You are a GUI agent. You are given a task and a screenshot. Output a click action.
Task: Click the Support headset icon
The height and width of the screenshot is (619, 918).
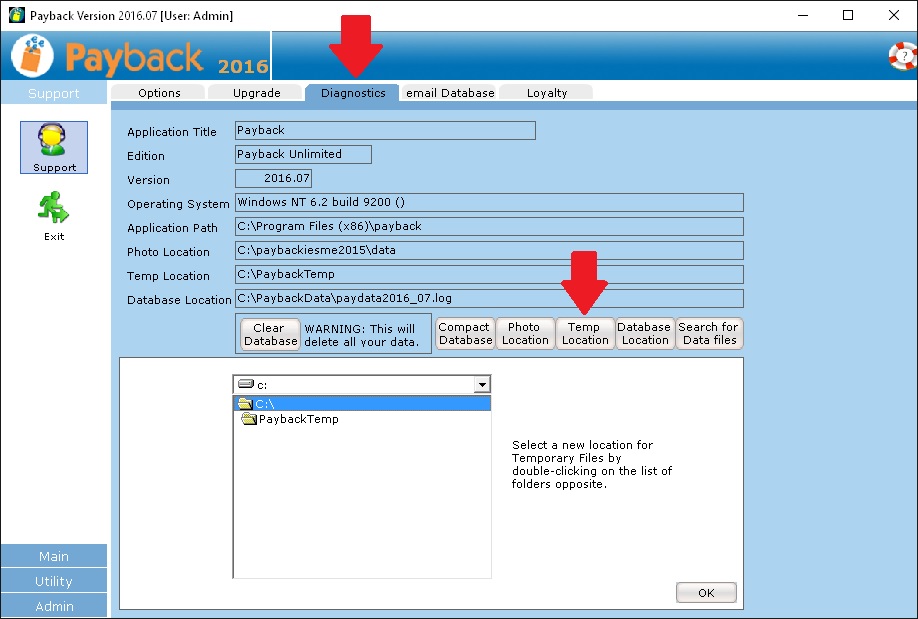click(x=54, y=141)
